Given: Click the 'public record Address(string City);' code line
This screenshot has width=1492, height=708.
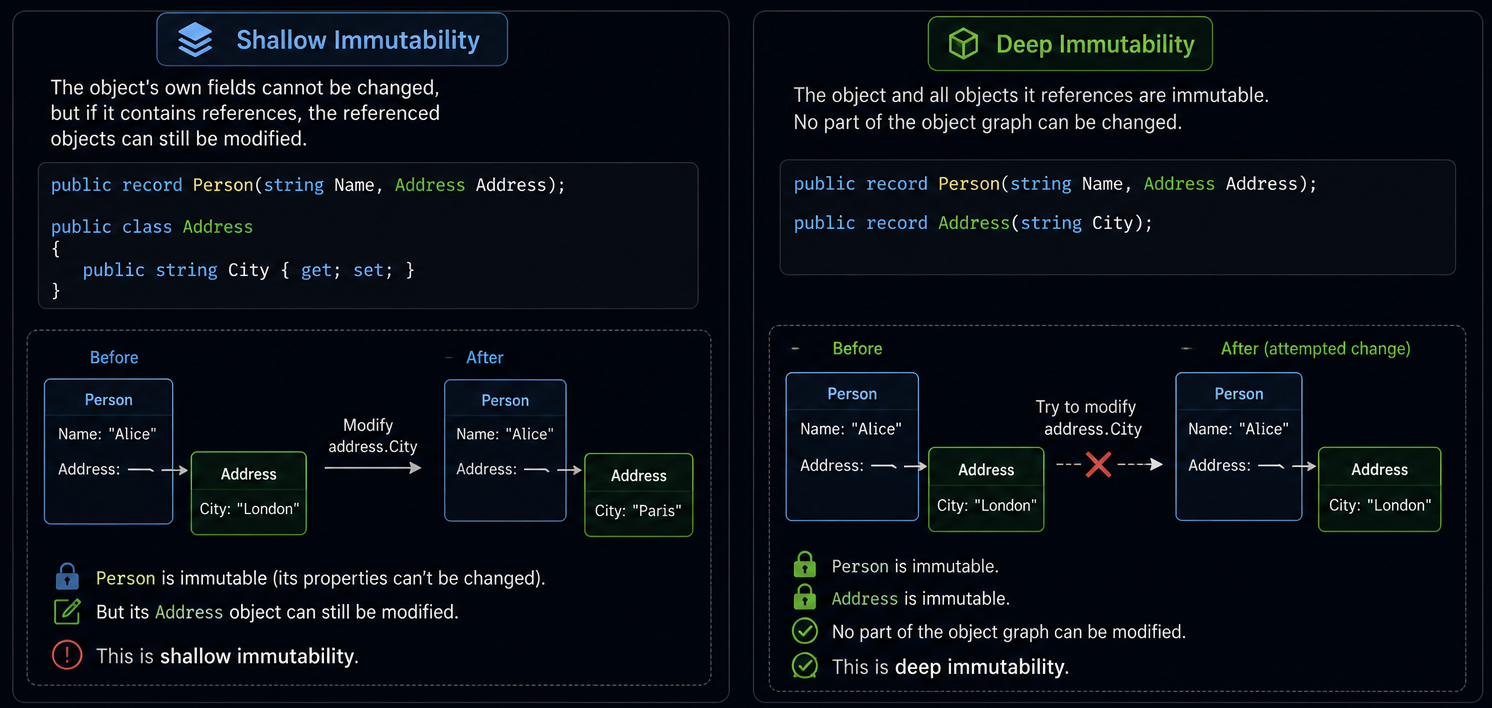Looking at the screenshot, I should [973, 223].
